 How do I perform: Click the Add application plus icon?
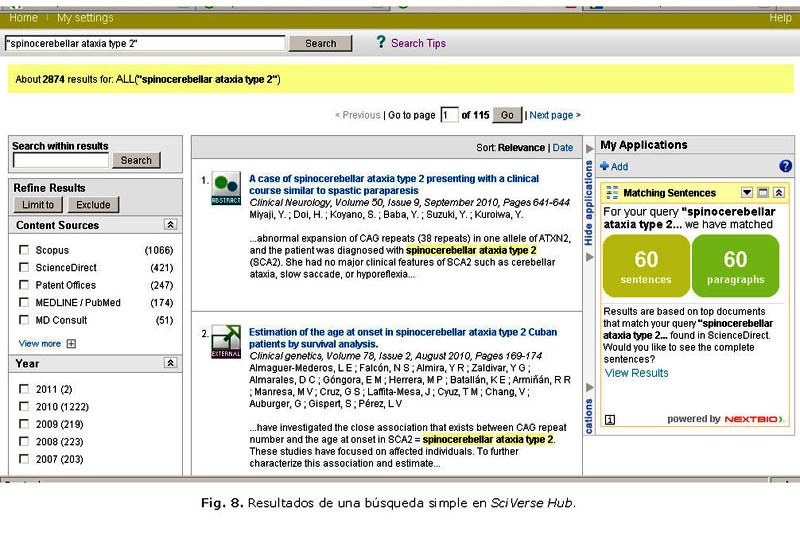pyautogui.click(x=604, y=167)
